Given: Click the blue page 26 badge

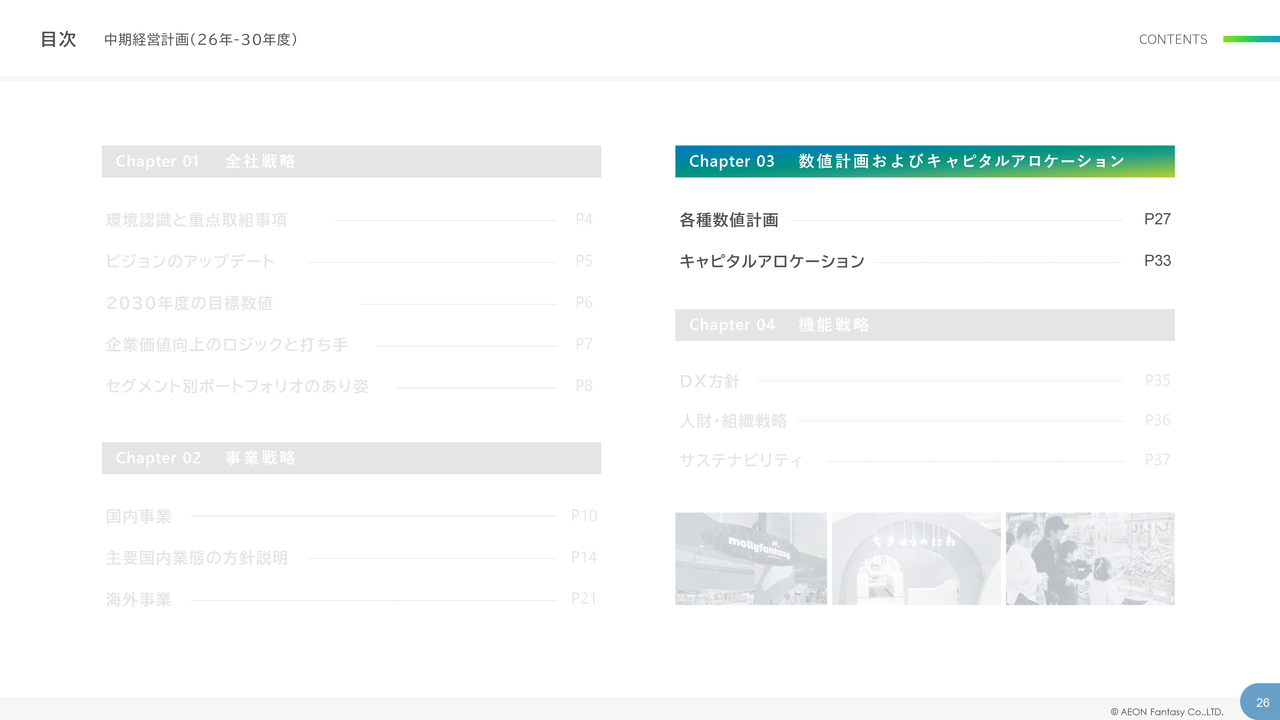Looking at the screenshot, I should point(1261,702).
